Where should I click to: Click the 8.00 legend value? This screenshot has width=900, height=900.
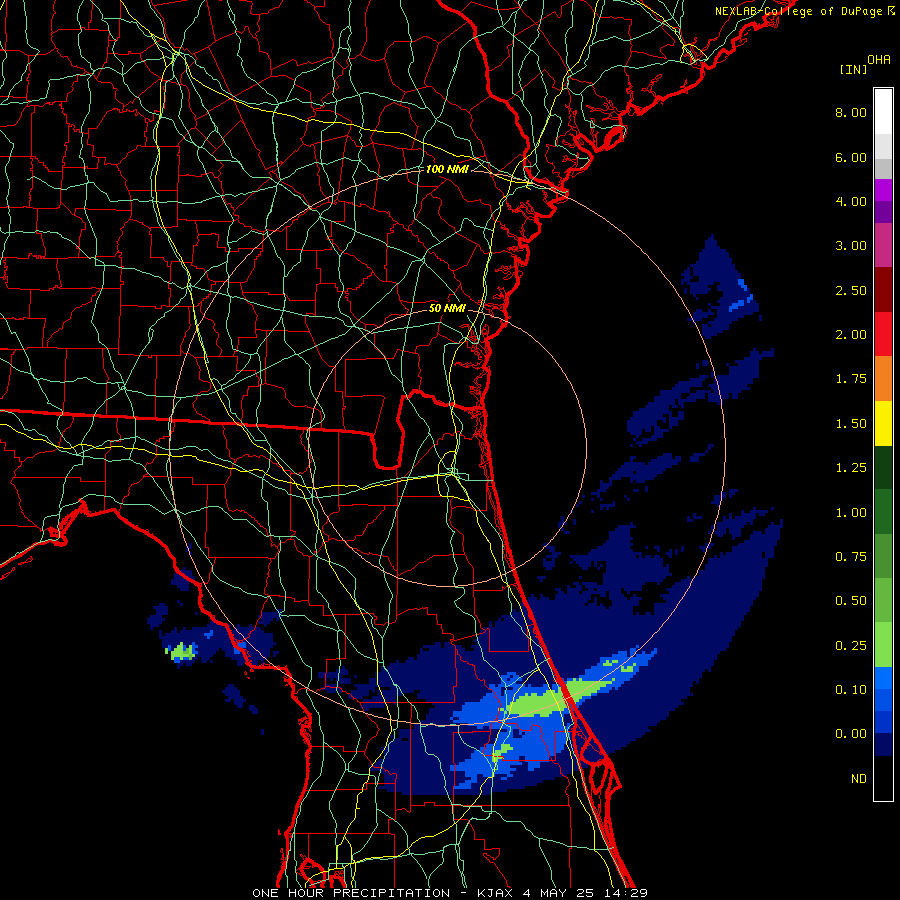(851, 112)
